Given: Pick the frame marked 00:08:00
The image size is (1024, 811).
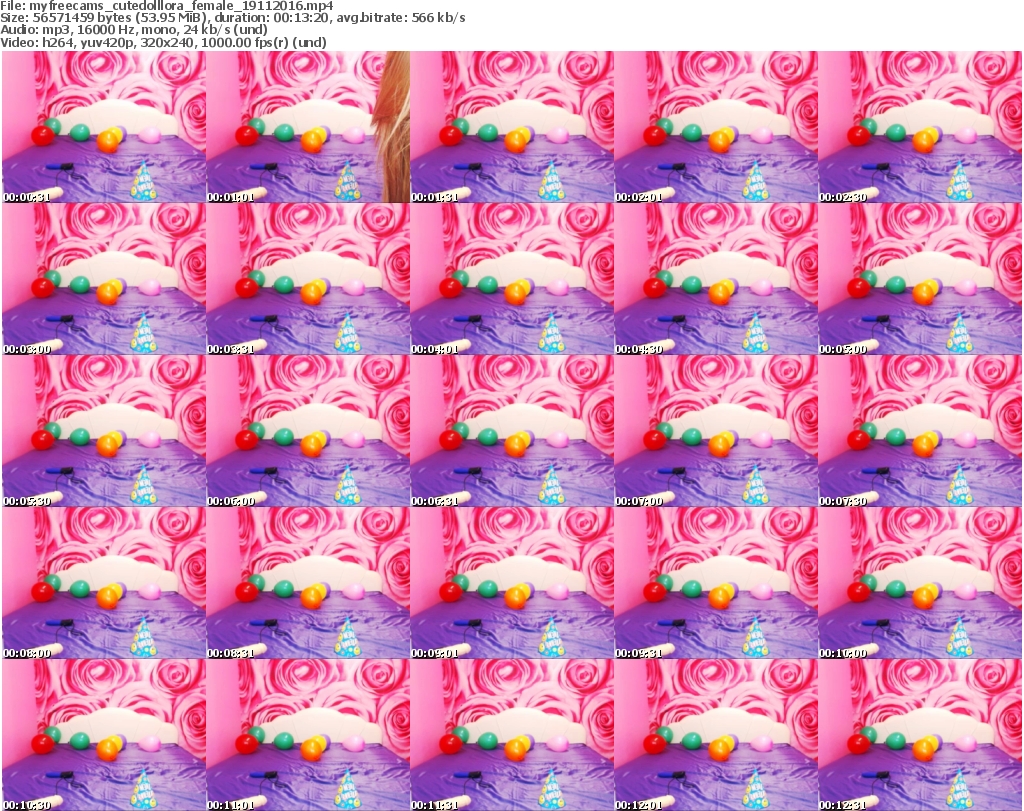Looking at the screenshot, I should [x=104, y=583].
